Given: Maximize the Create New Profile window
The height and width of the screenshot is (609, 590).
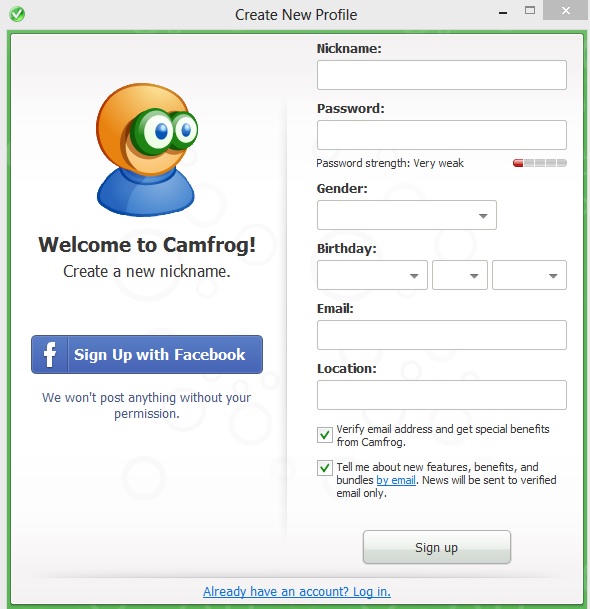Looking at the screenshot, I should 530,10.
